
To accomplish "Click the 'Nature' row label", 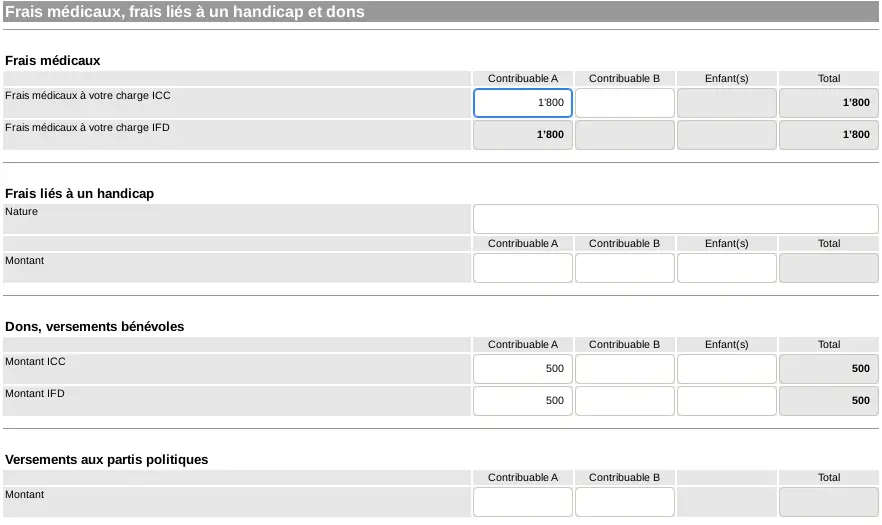I will coord(21,212).
